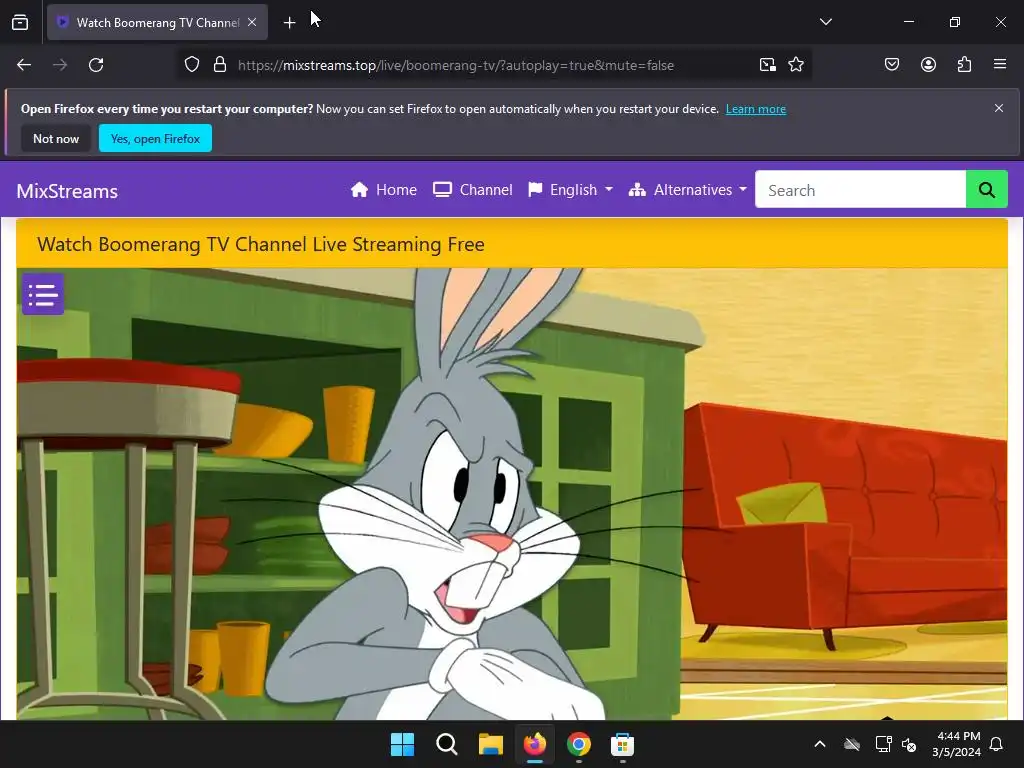
Task: Bookmark this page with the star
Action: (795, 65)
